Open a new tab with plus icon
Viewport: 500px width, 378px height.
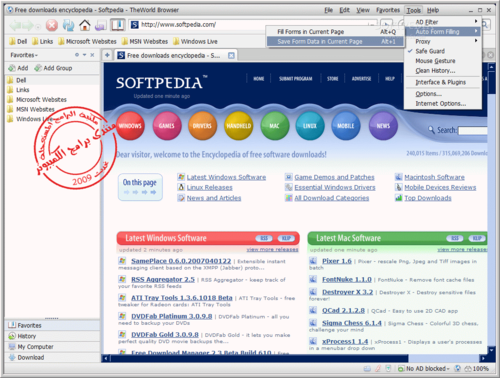pyautogui.click(x=107, y=55)
